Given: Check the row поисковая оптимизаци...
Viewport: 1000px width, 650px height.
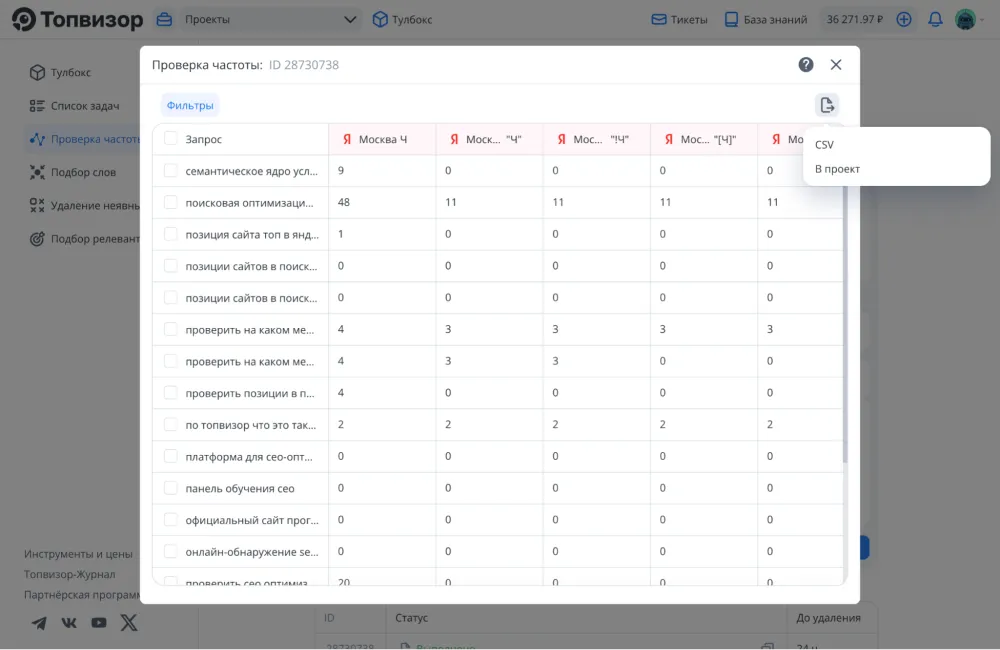Looking at the screenshot, I should [x=170, y=202].
